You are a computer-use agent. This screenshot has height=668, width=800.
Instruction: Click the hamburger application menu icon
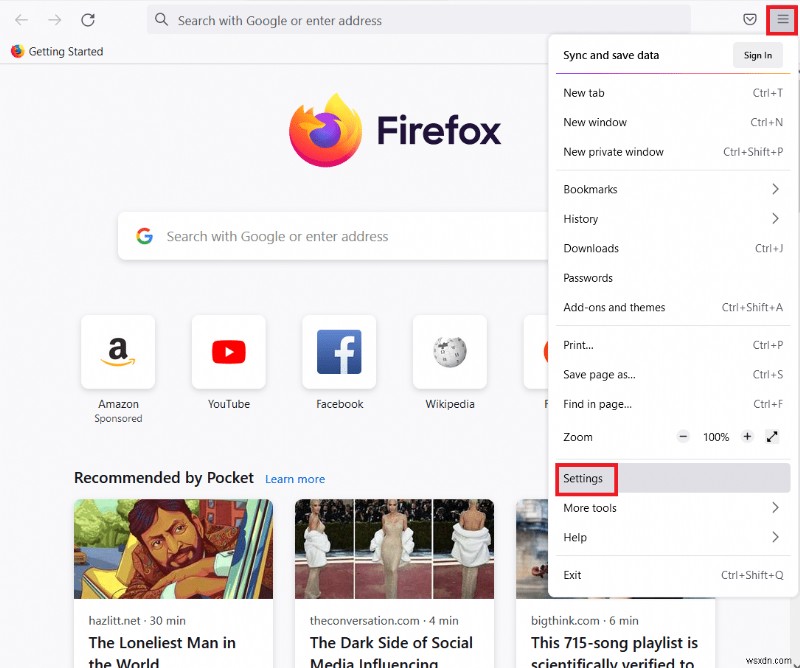[781, 20]
